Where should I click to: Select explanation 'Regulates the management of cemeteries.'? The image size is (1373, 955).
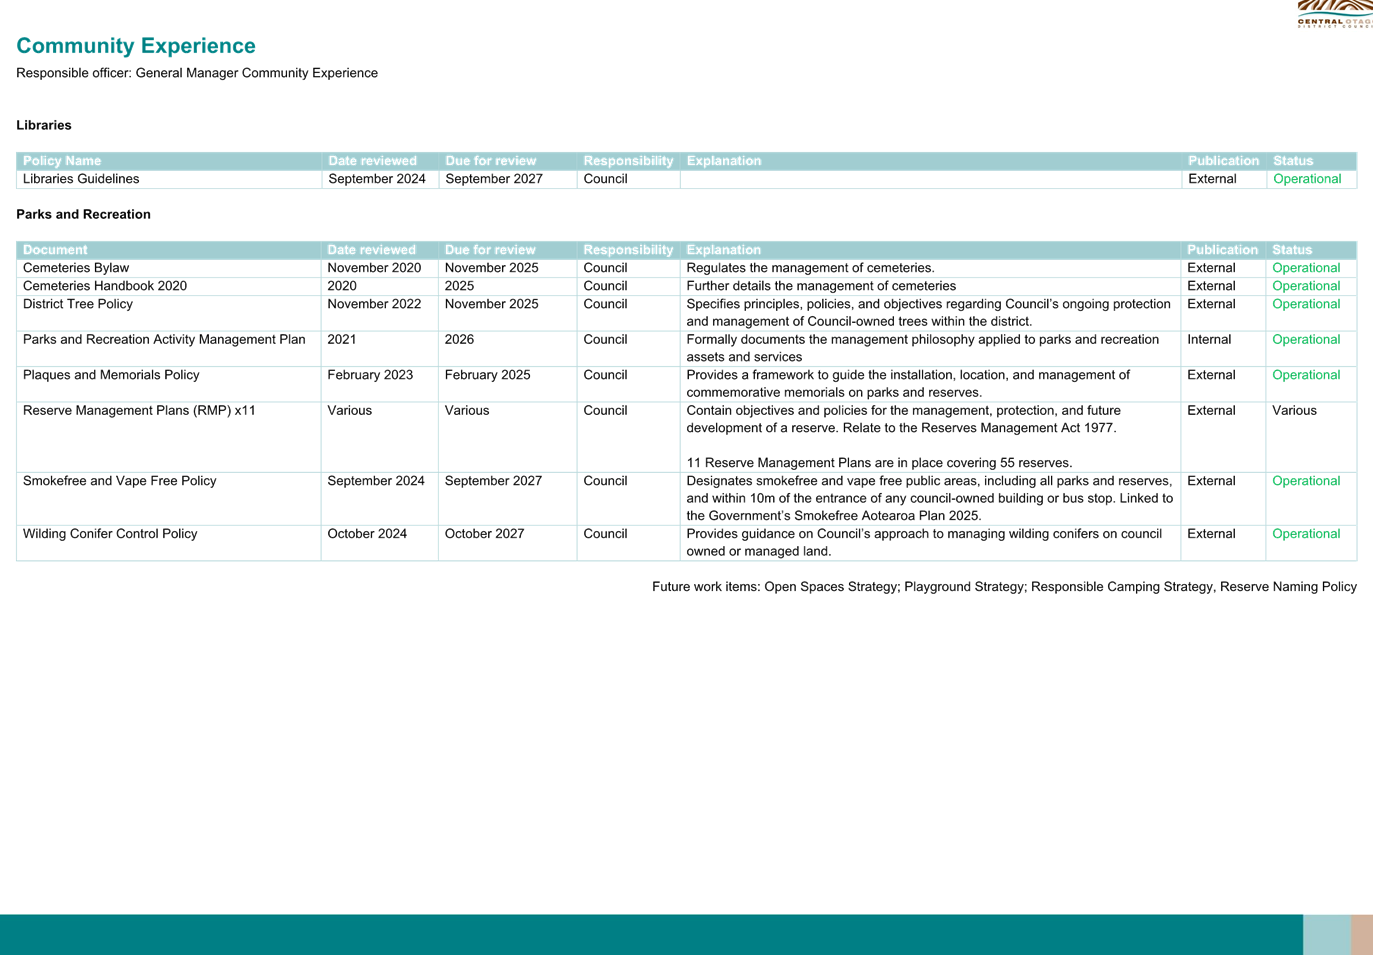tap(810, 268)
